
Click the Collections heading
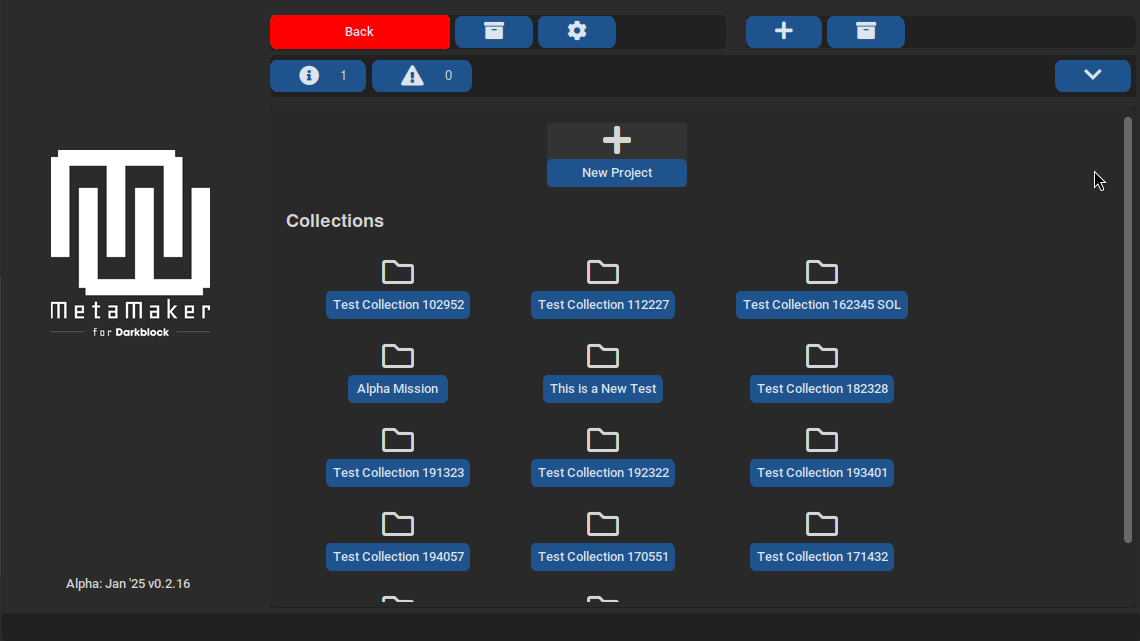pyautogui.click(x=334, y=221)
